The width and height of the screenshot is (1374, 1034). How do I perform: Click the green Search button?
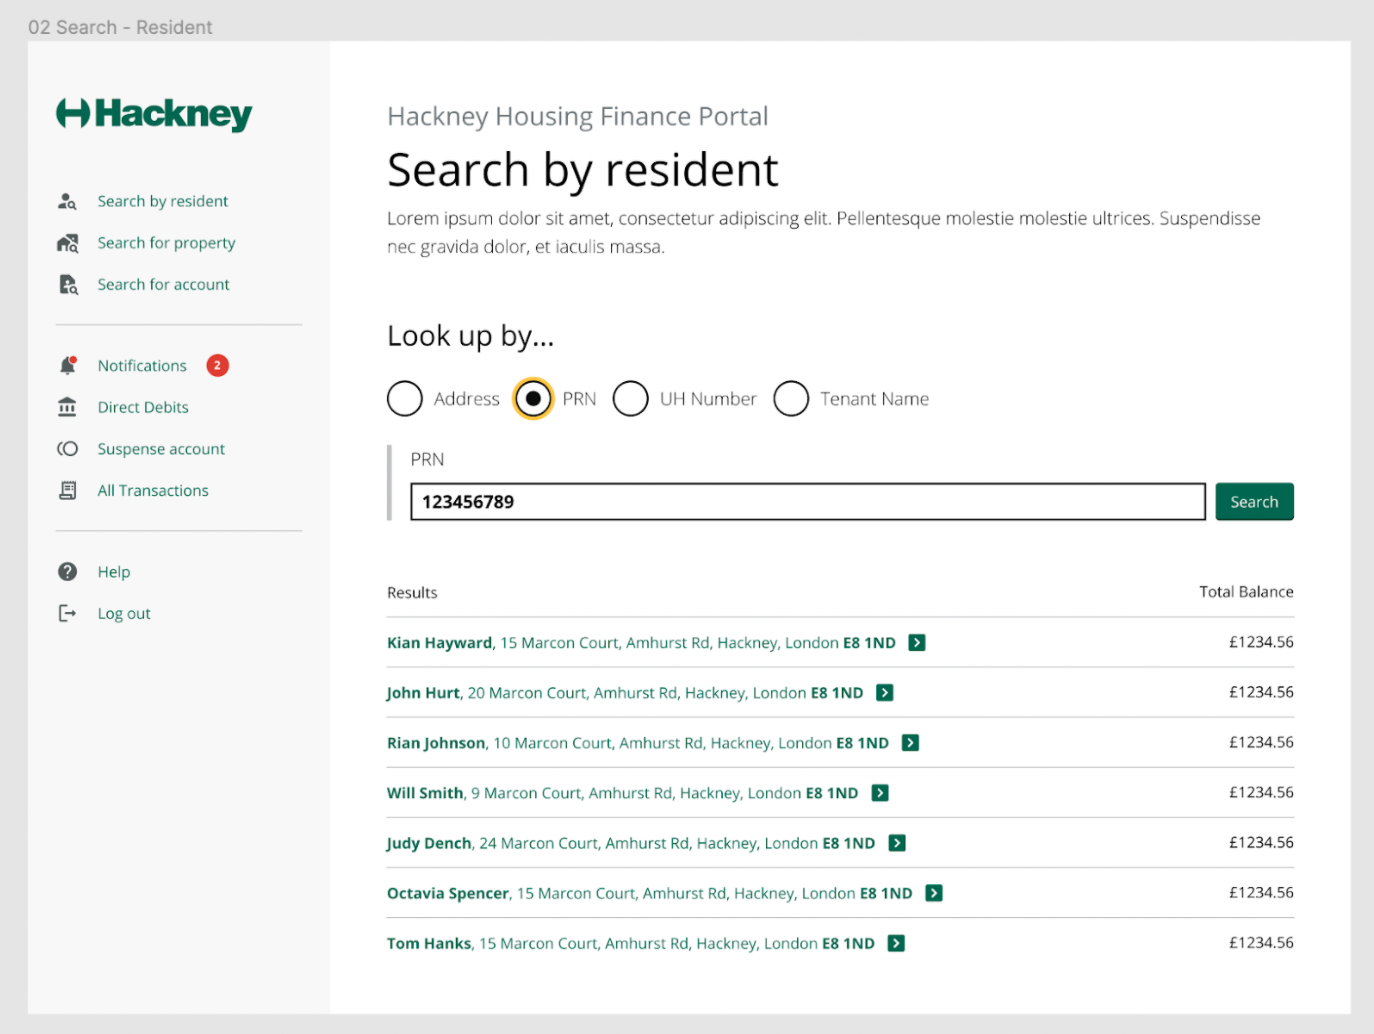tap(1254, 502)
